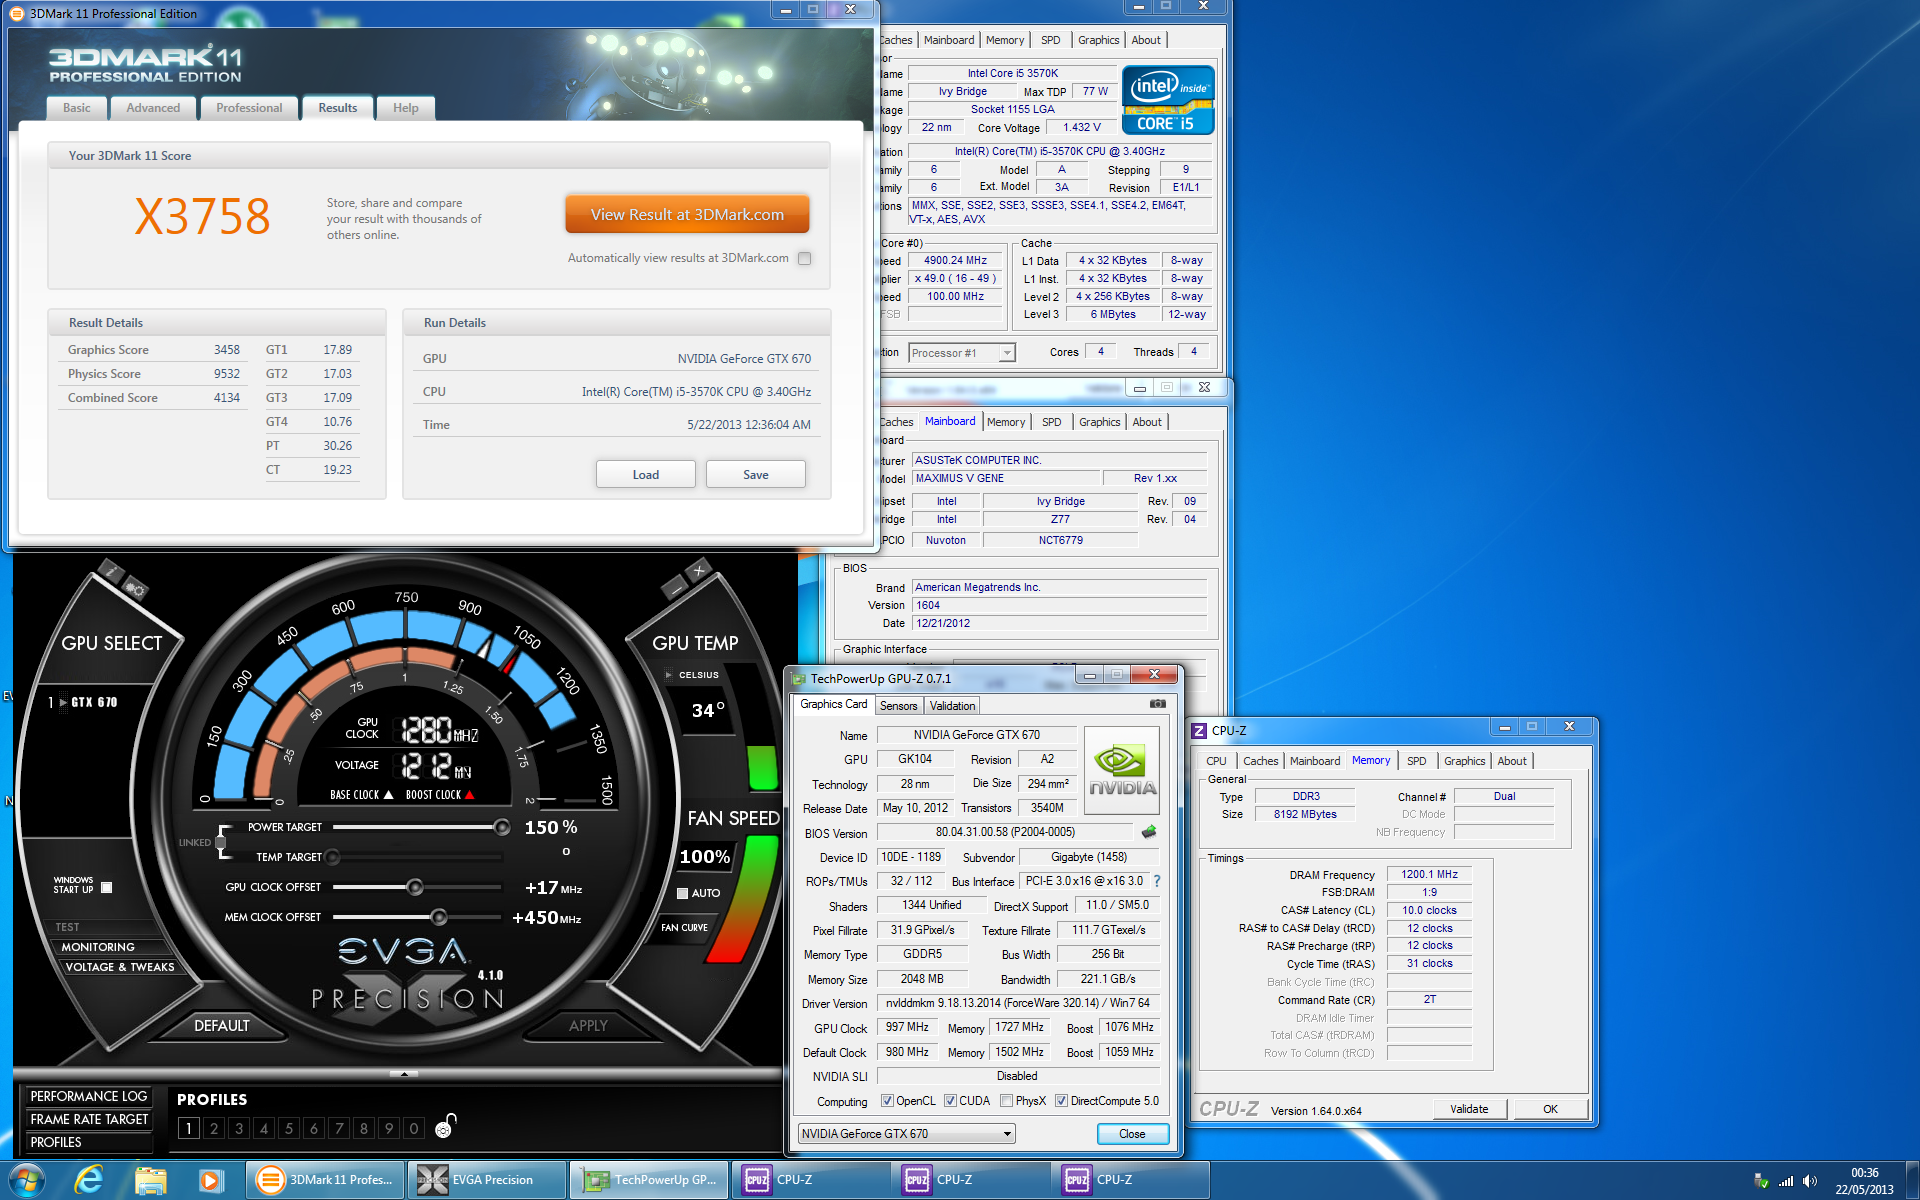Select GTX 670 arrow in GPU SELECT
1920x1200 pixels.
click(x=63, y=702)
